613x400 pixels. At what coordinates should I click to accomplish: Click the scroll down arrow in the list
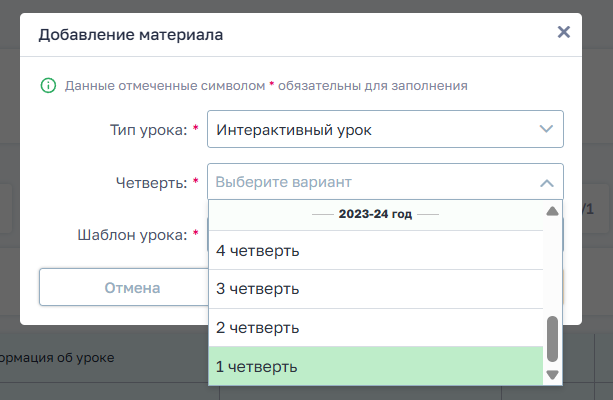coord(552,375)
